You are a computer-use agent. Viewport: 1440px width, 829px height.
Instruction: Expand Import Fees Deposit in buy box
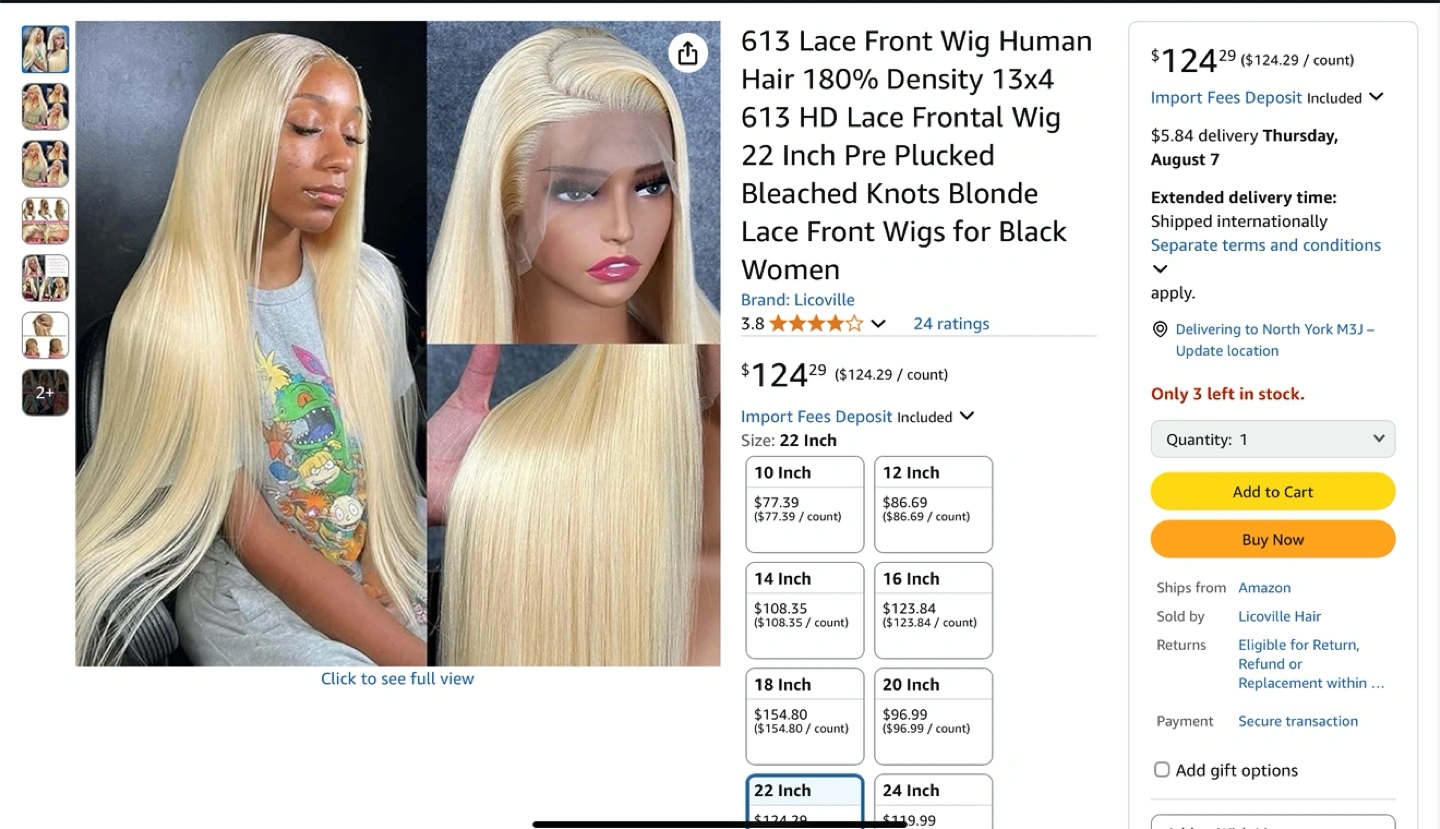coord(1376,97)
